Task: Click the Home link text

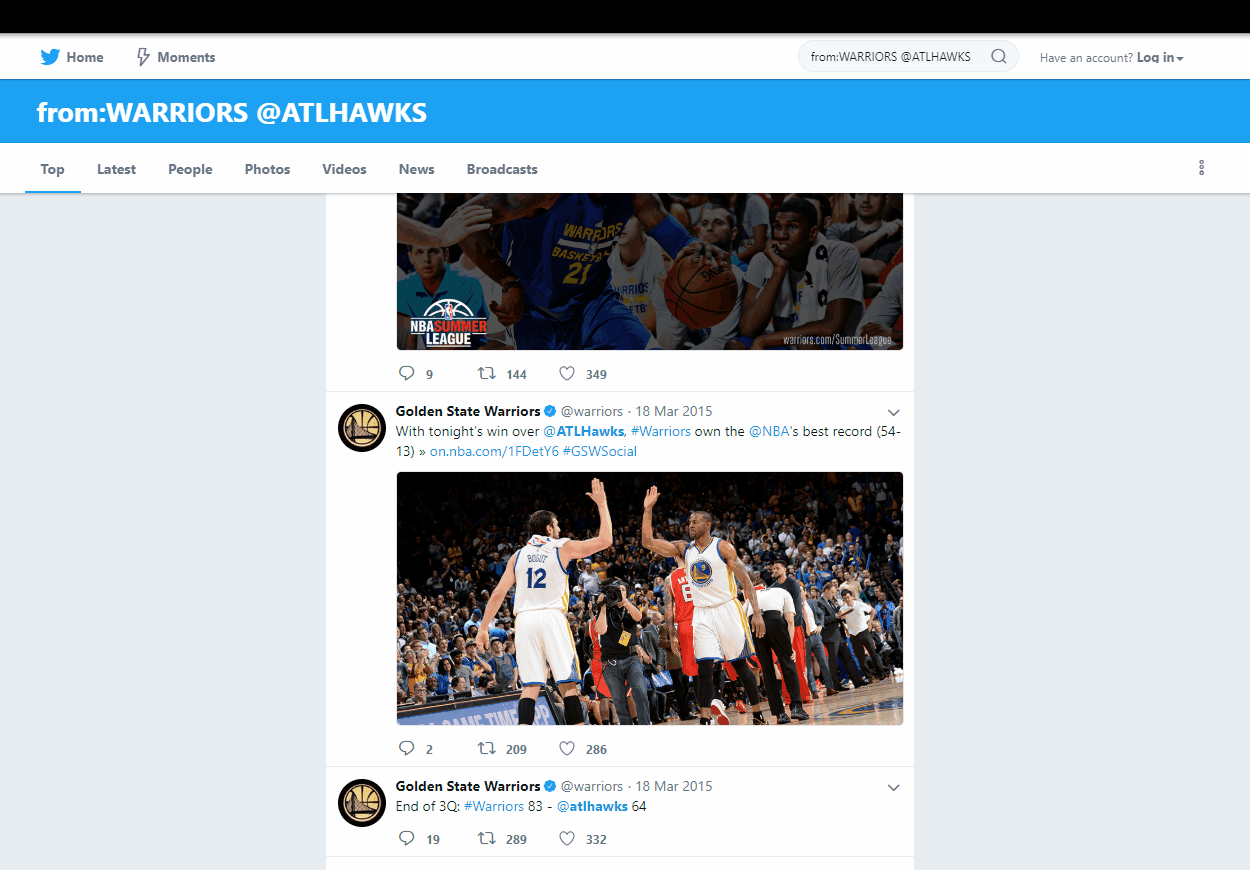Action: (85, 57)
